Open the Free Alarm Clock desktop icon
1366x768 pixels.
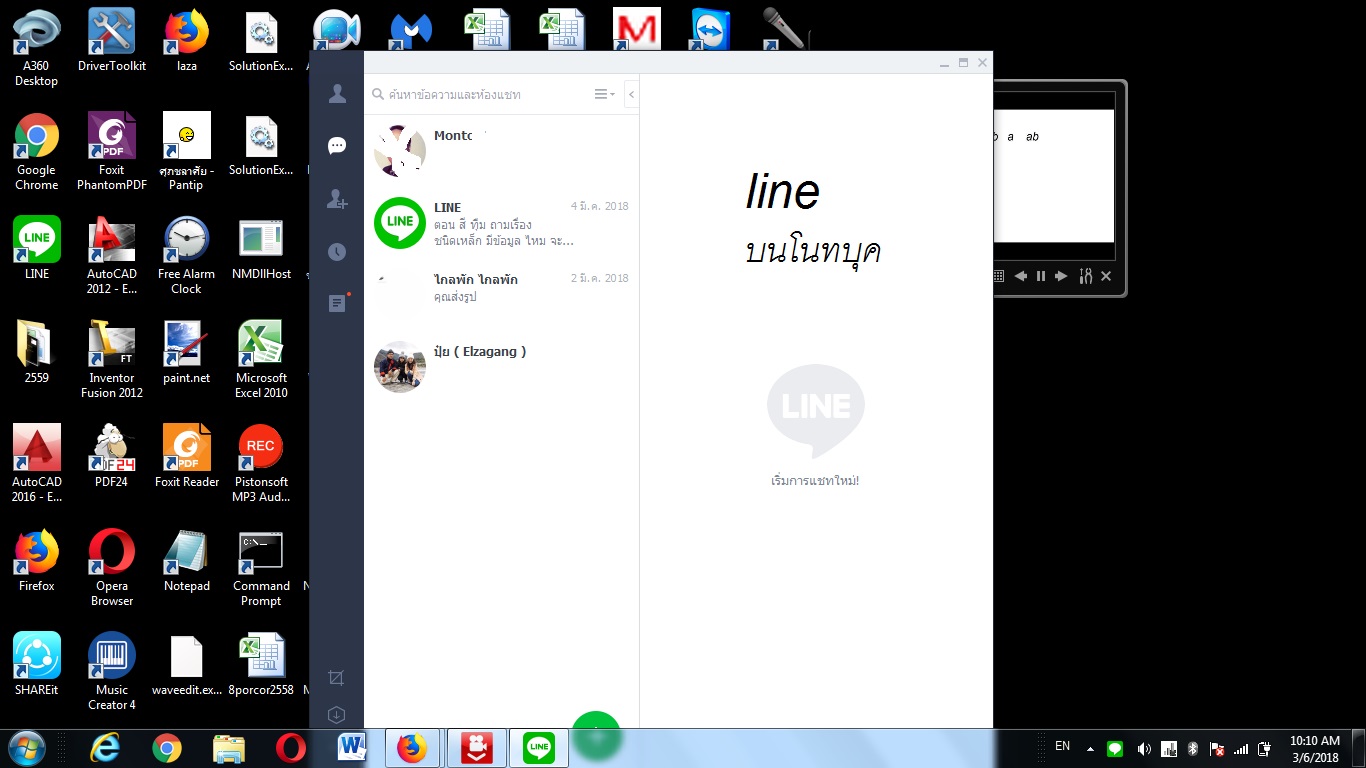click(187, 256)
